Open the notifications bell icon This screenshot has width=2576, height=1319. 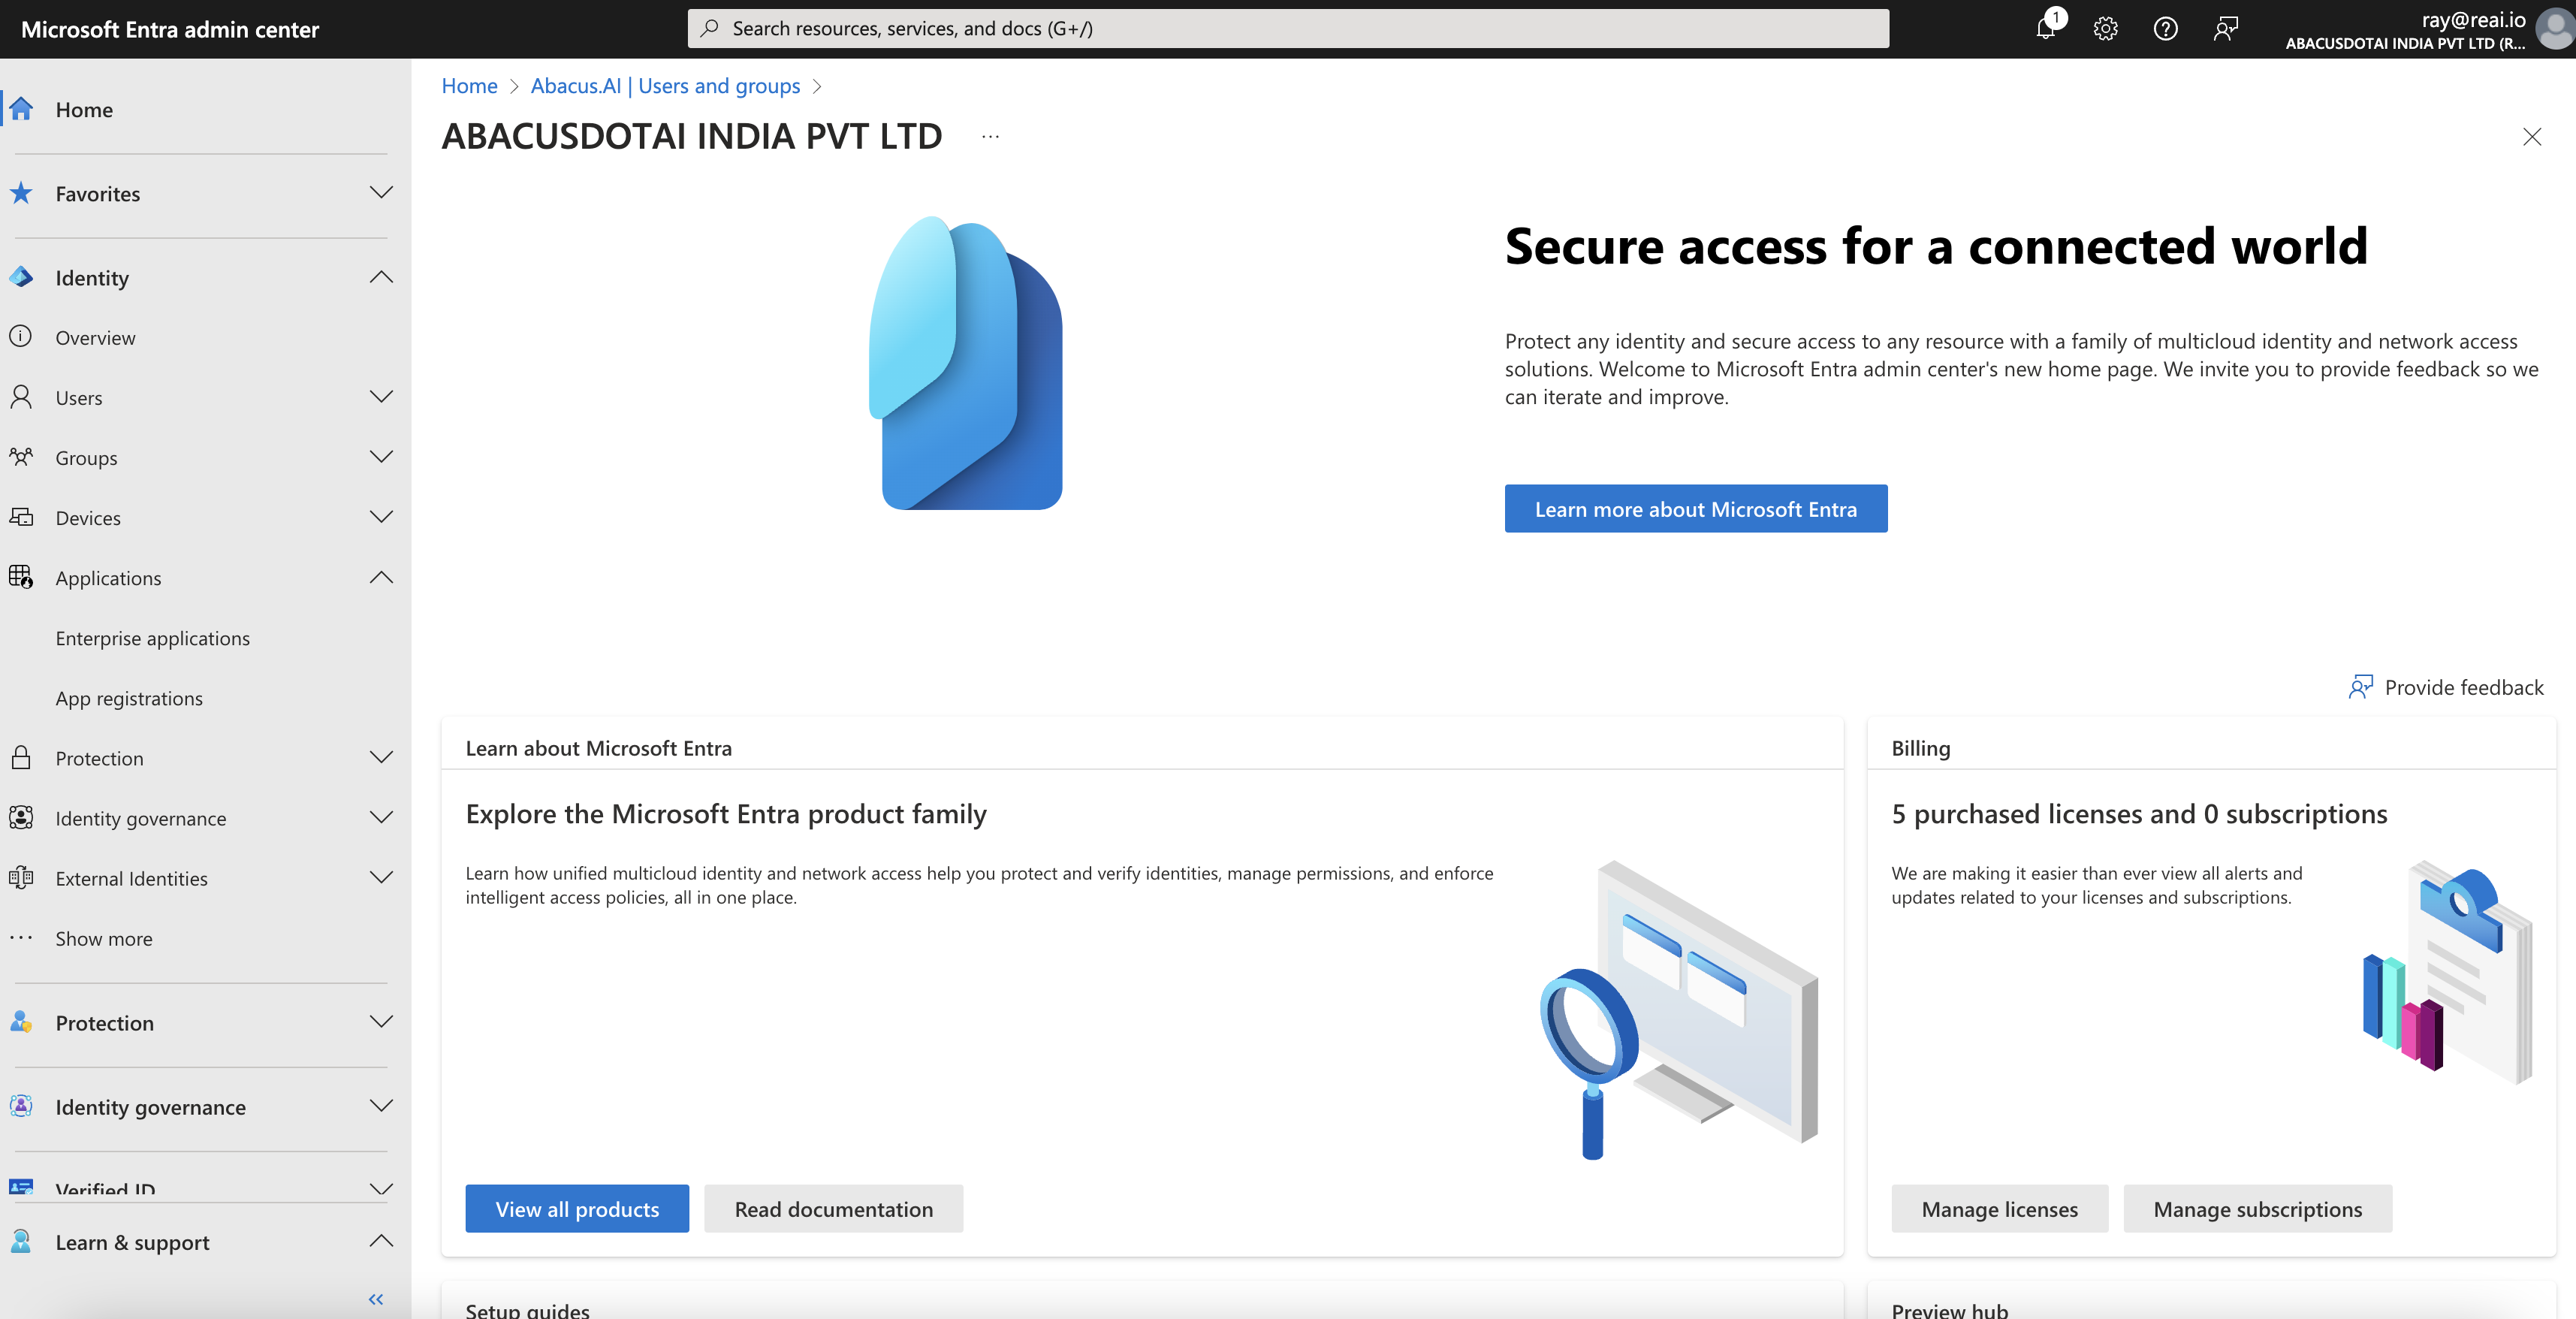point(2046,28)
